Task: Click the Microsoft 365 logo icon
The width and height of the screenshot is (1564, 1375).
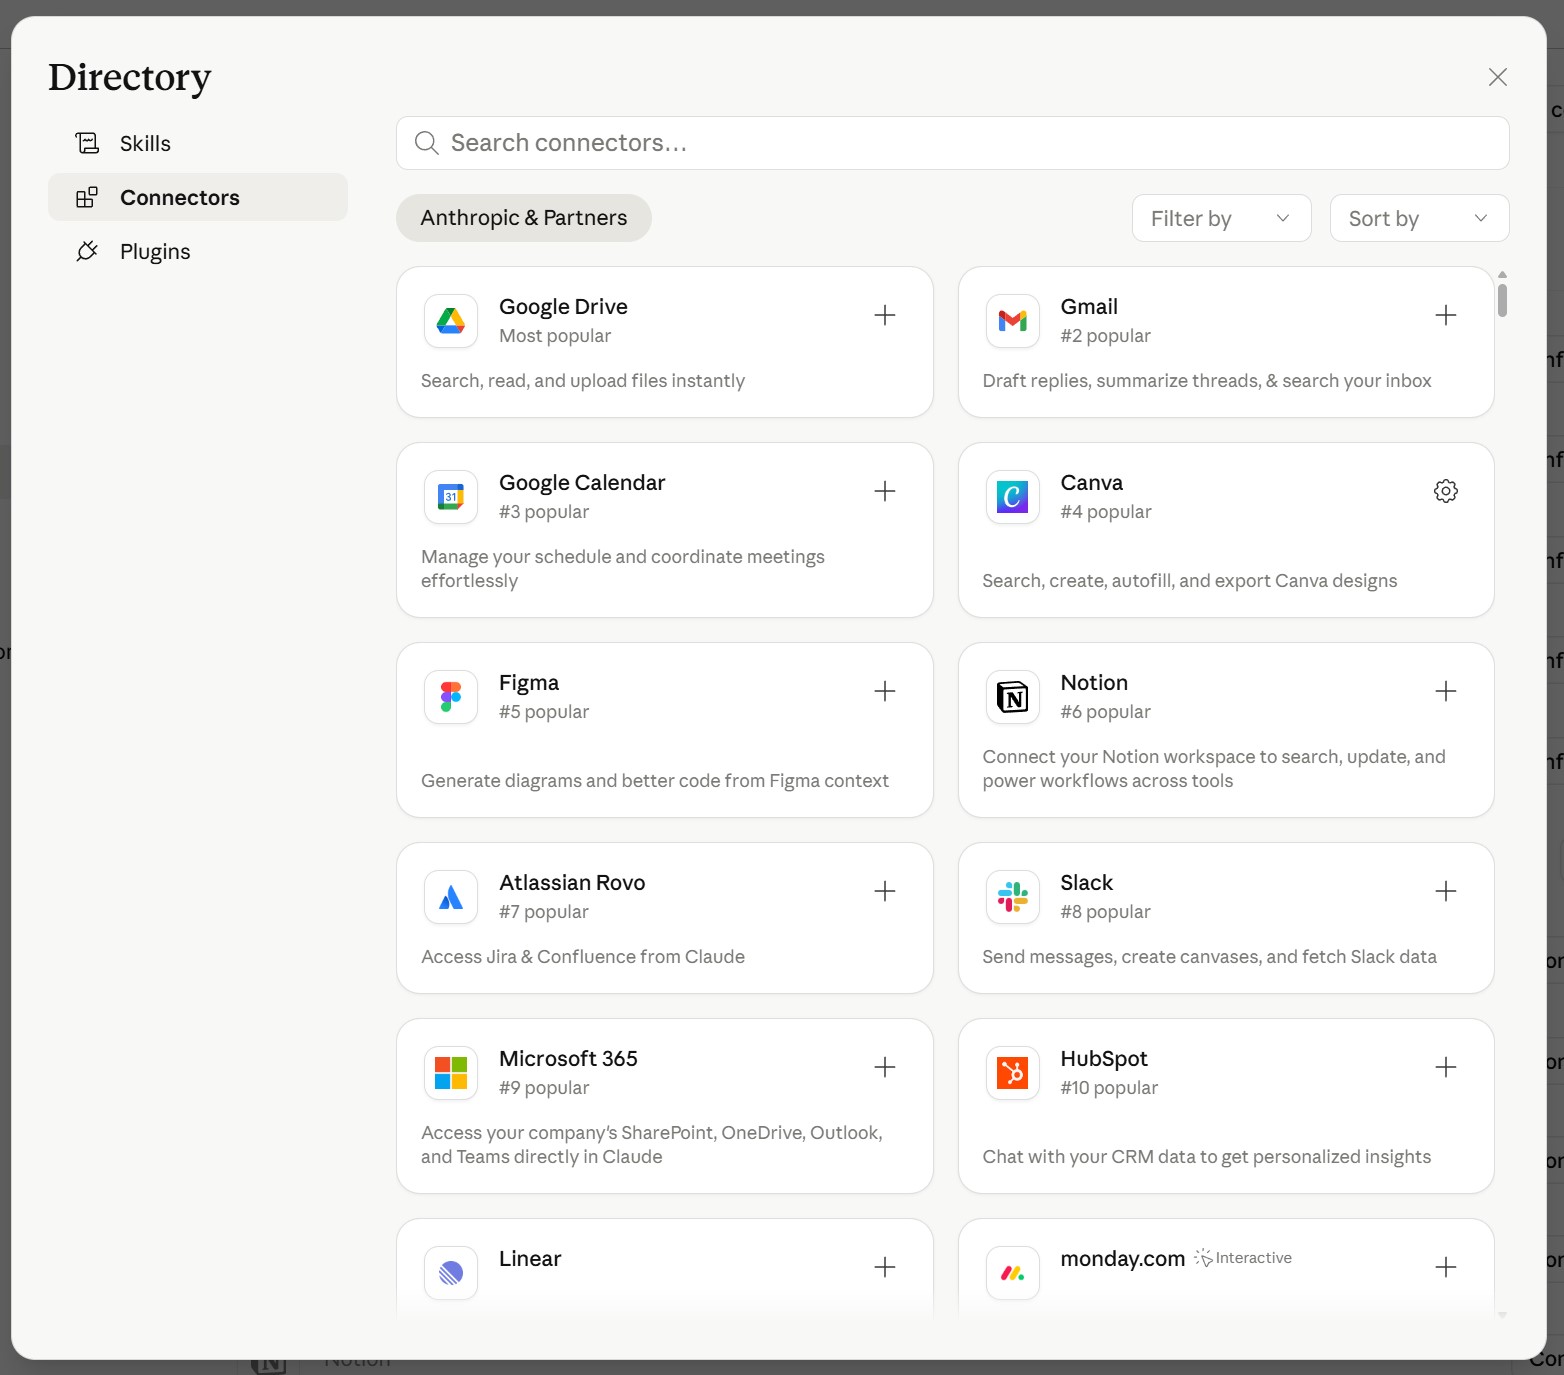Action: tap(451, 1073)
